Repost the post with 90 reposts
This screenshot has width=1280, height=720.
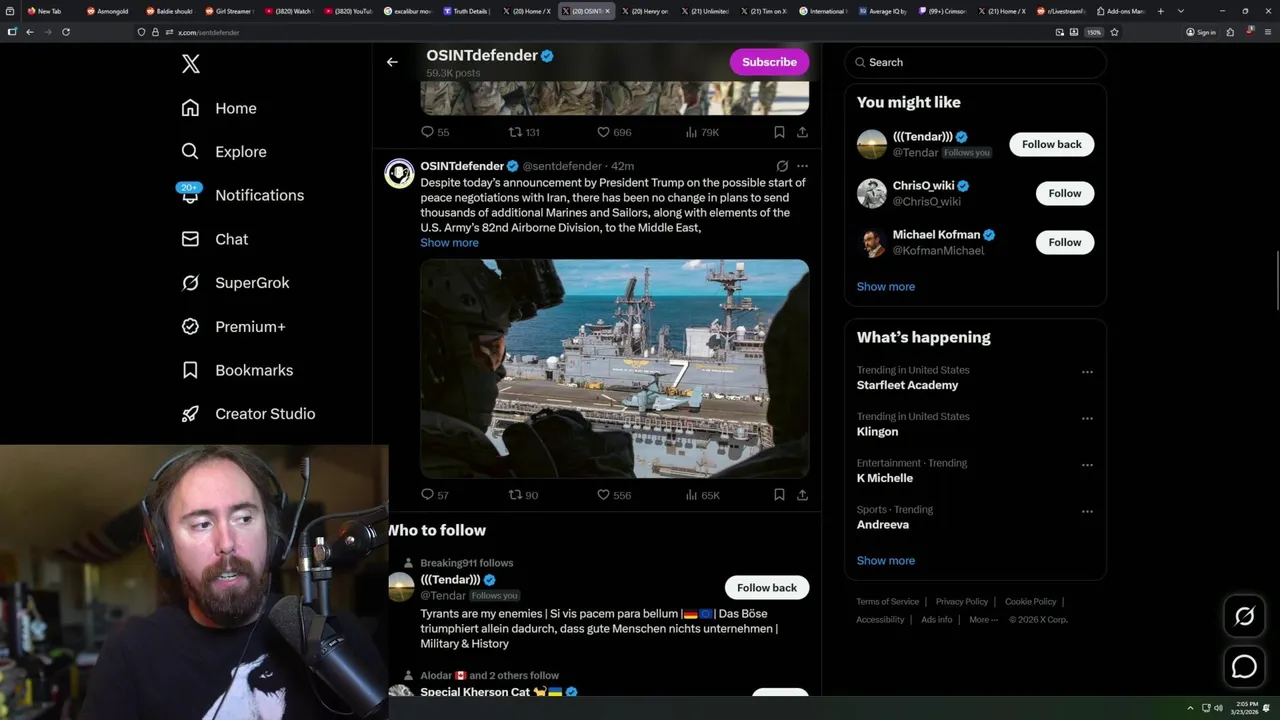524,495
